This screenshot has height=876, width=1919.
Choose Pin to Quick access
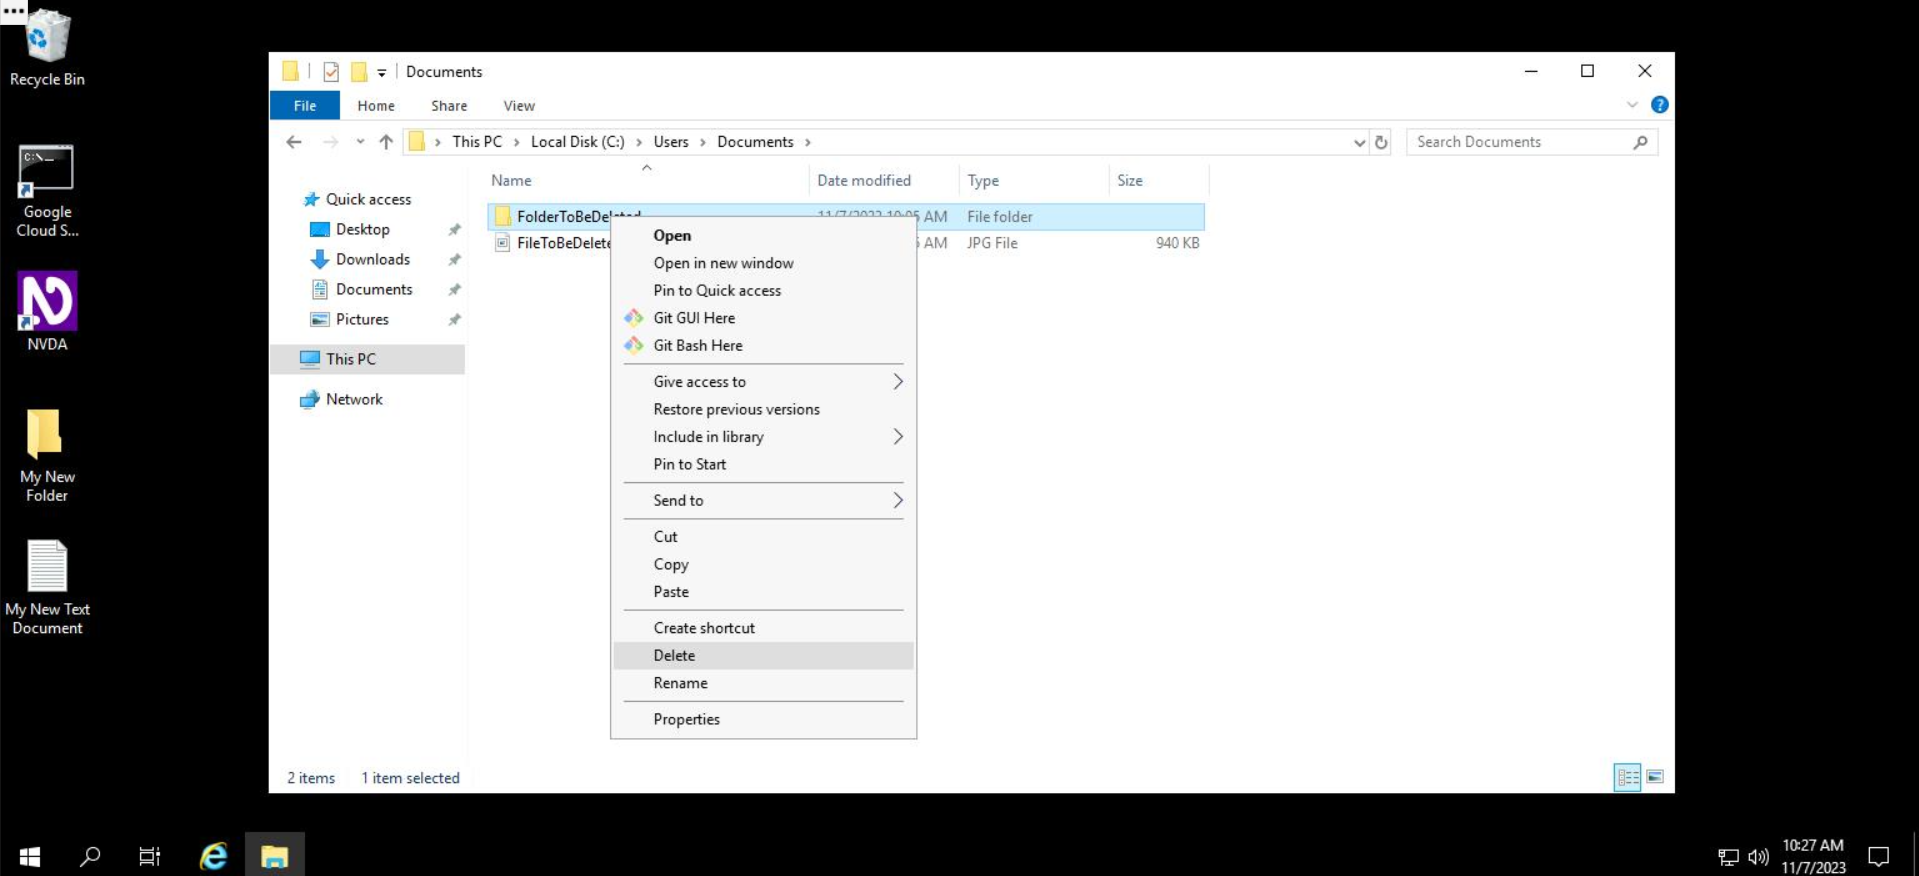click(763, 290)
